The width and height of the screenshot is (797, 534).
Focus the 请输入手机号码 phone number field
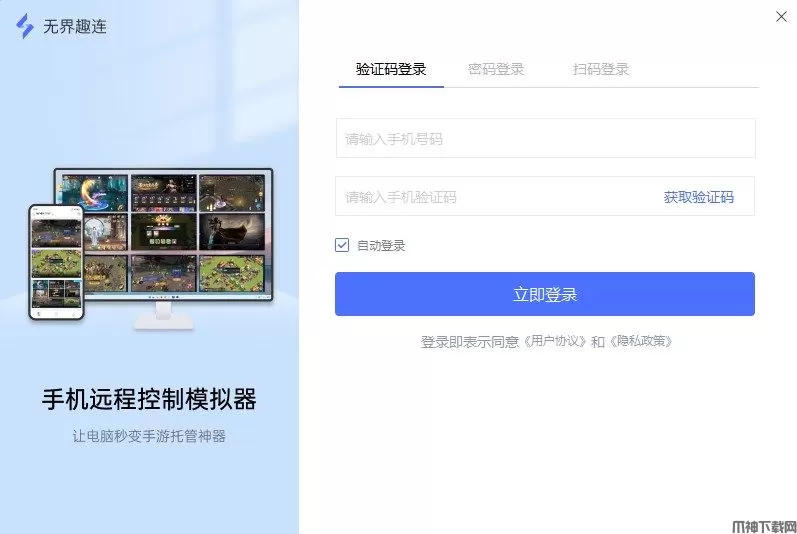[x=545, y=138]
